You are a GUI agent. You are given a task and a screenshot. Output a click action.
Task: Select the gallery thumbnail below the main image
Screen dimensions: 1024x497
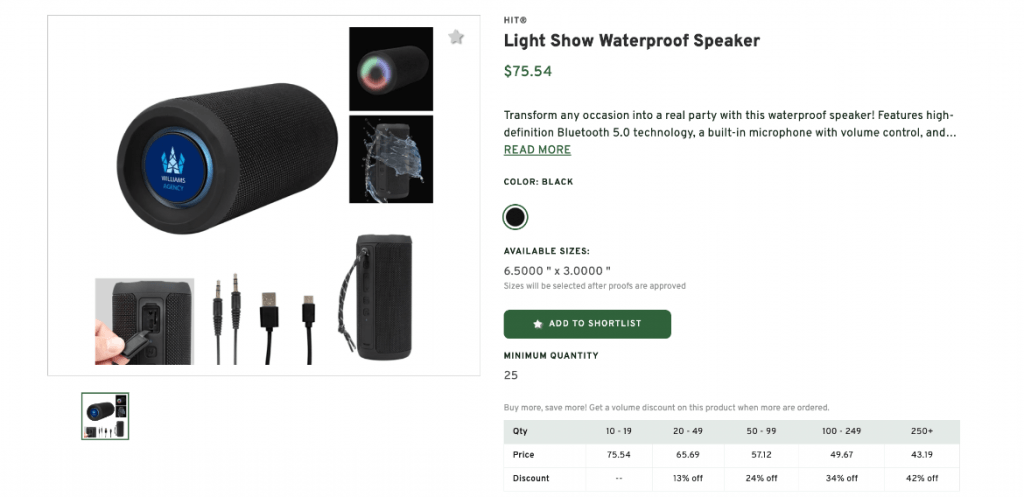tap(105, 416)
